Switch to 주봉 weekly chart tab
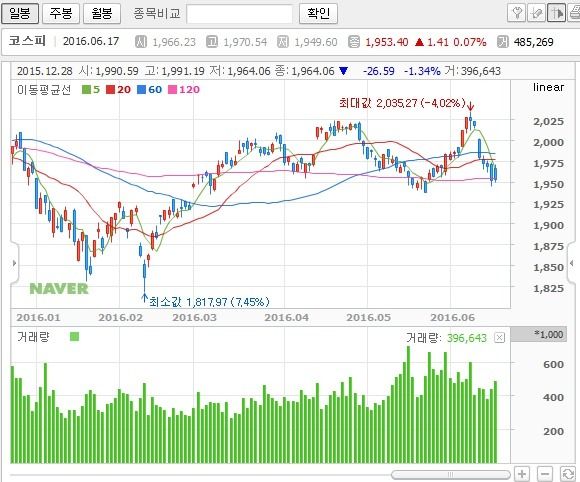The image size is (580, 482). pyautogui.click(x=61, y=14)
